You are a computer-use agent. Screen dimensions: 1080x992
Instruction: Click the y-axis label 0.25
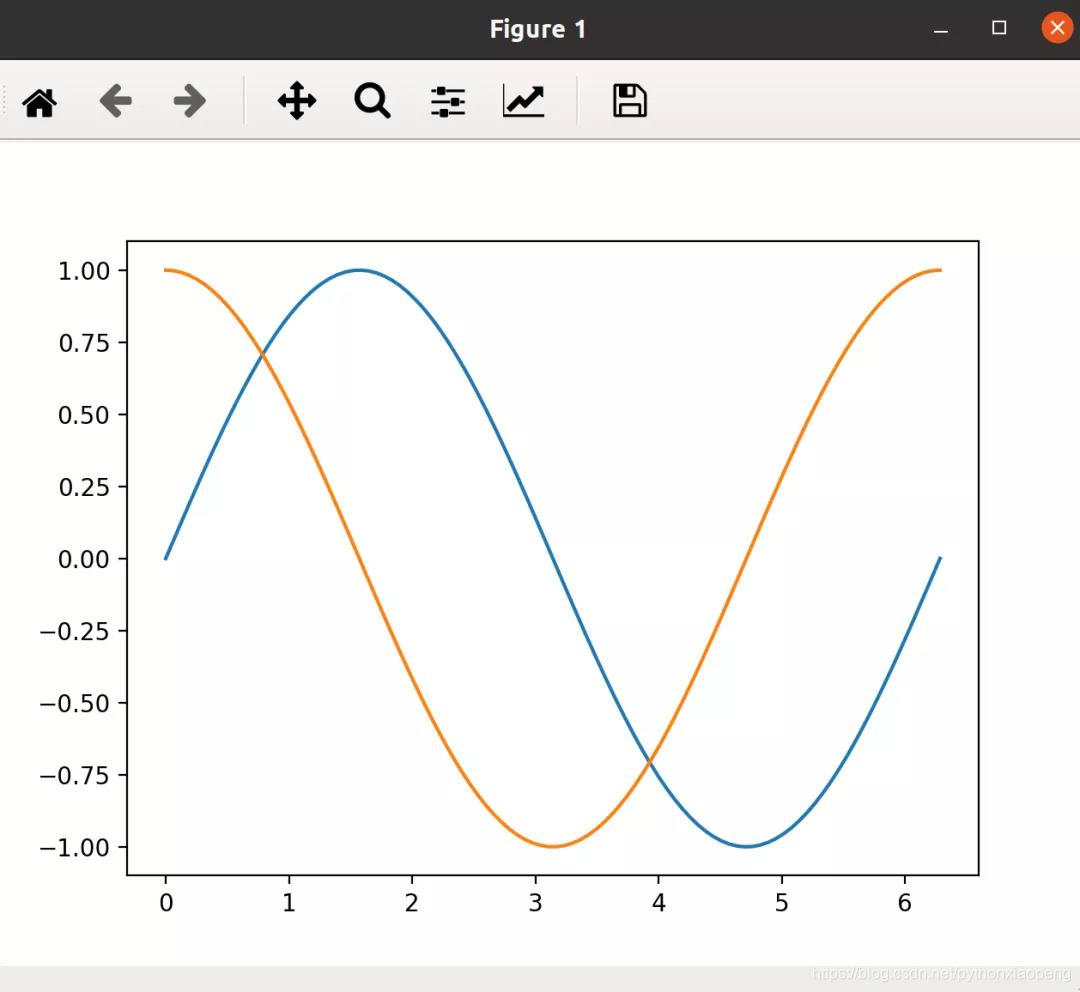point(84,487)
